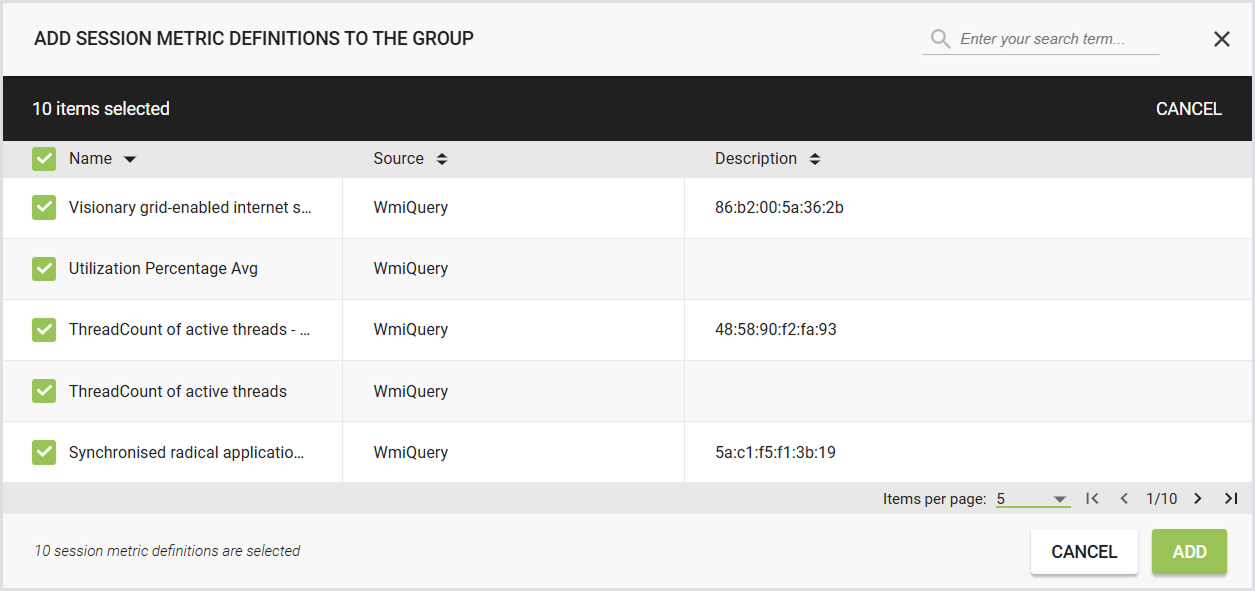Deselect ThreadCount of active threads checkbox
This screenshot has height=591, width=1255.
(x=44, y=391)
